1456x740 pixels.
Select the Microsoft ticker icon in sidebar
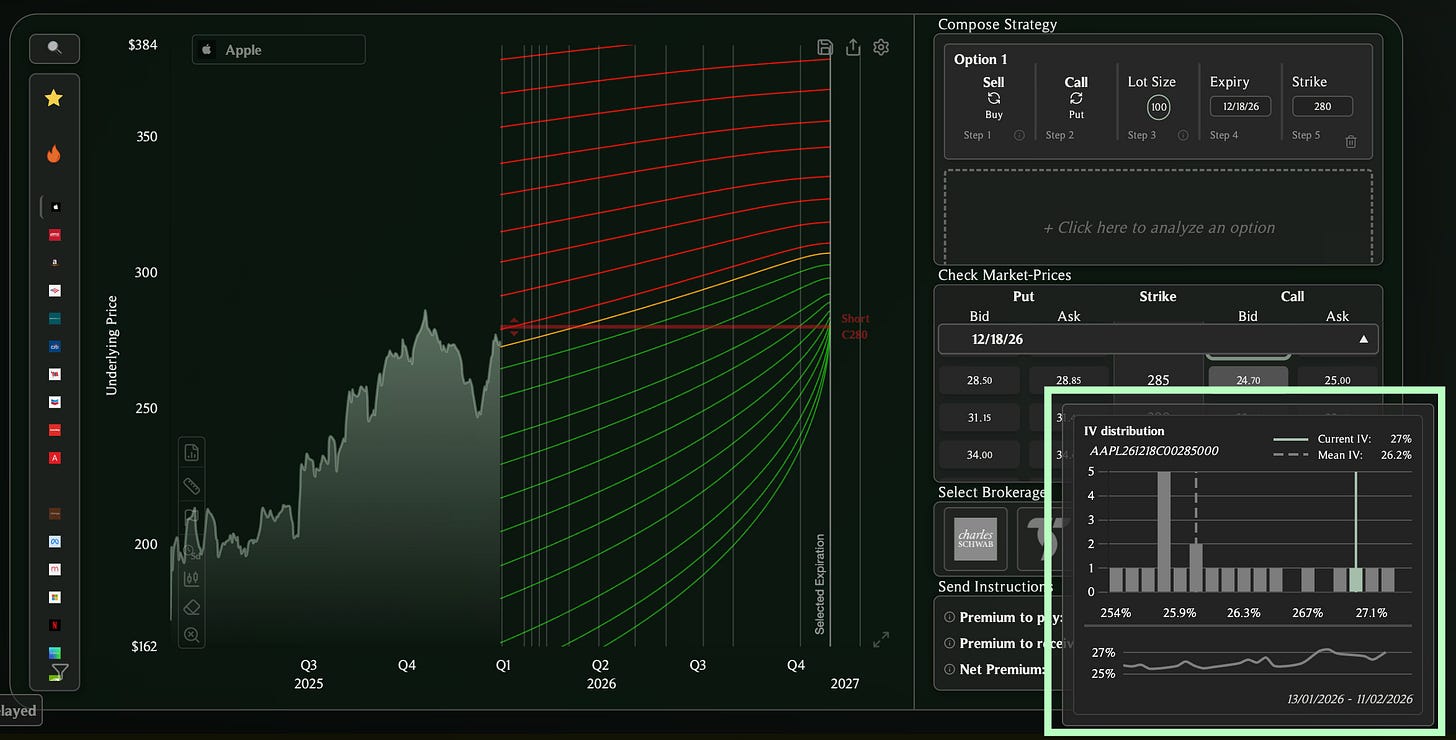click(55, 597)
